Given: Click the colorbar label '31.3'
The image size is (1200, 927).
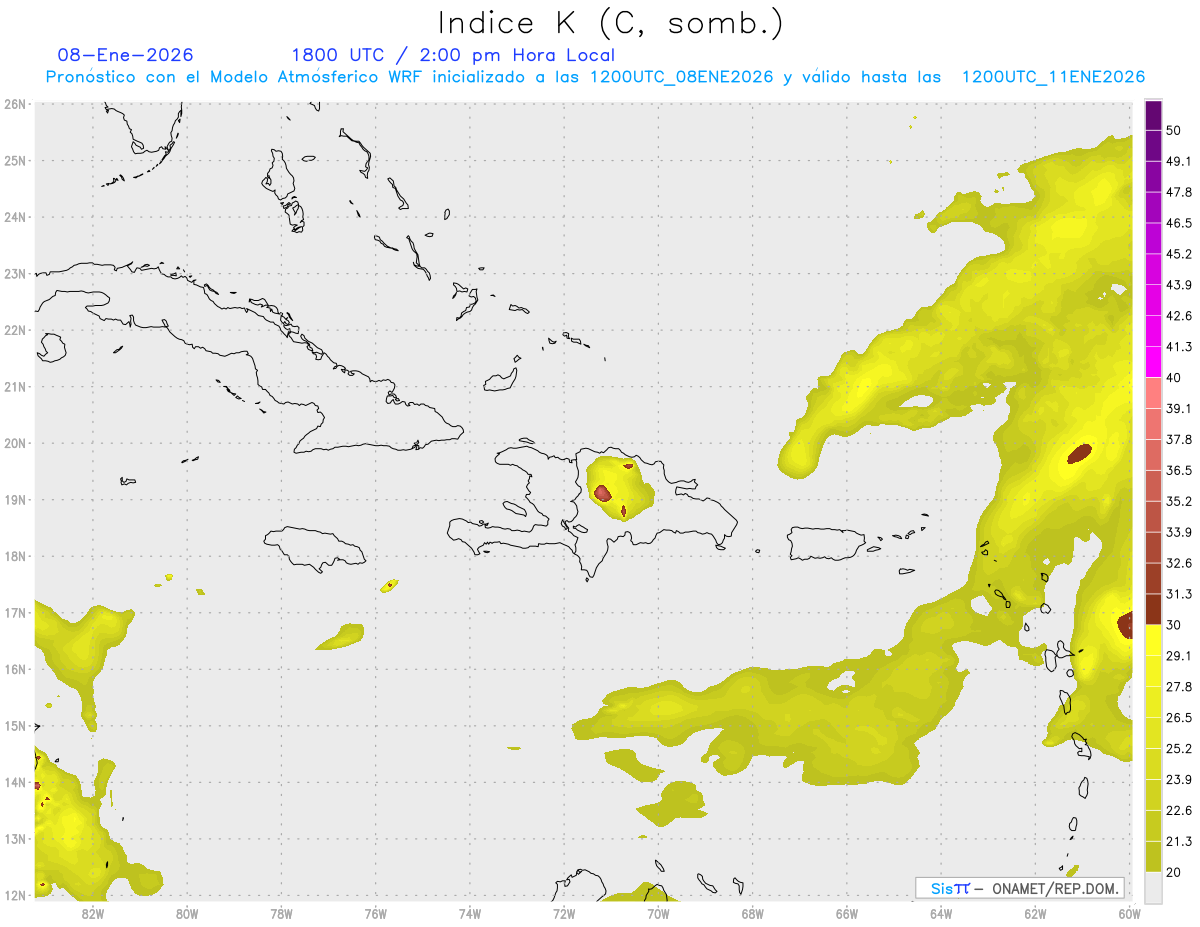Looking at the screenshot, I should pyautogui.click(x=1178, y=594).
